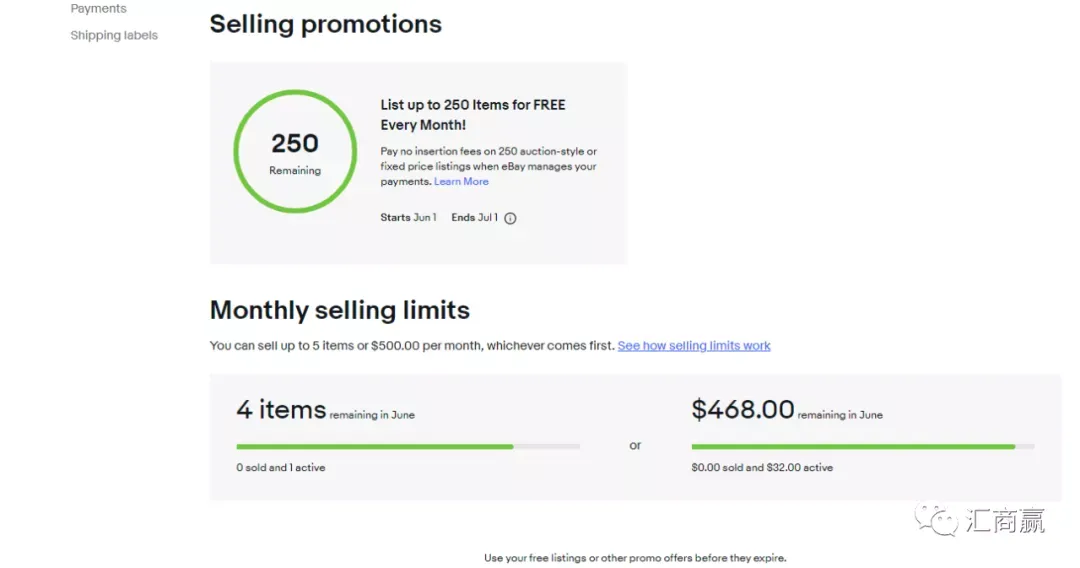This screenshot has height=568, width=1080.
Task: Open See how selling limits work link
Action: tap(694, 346)
